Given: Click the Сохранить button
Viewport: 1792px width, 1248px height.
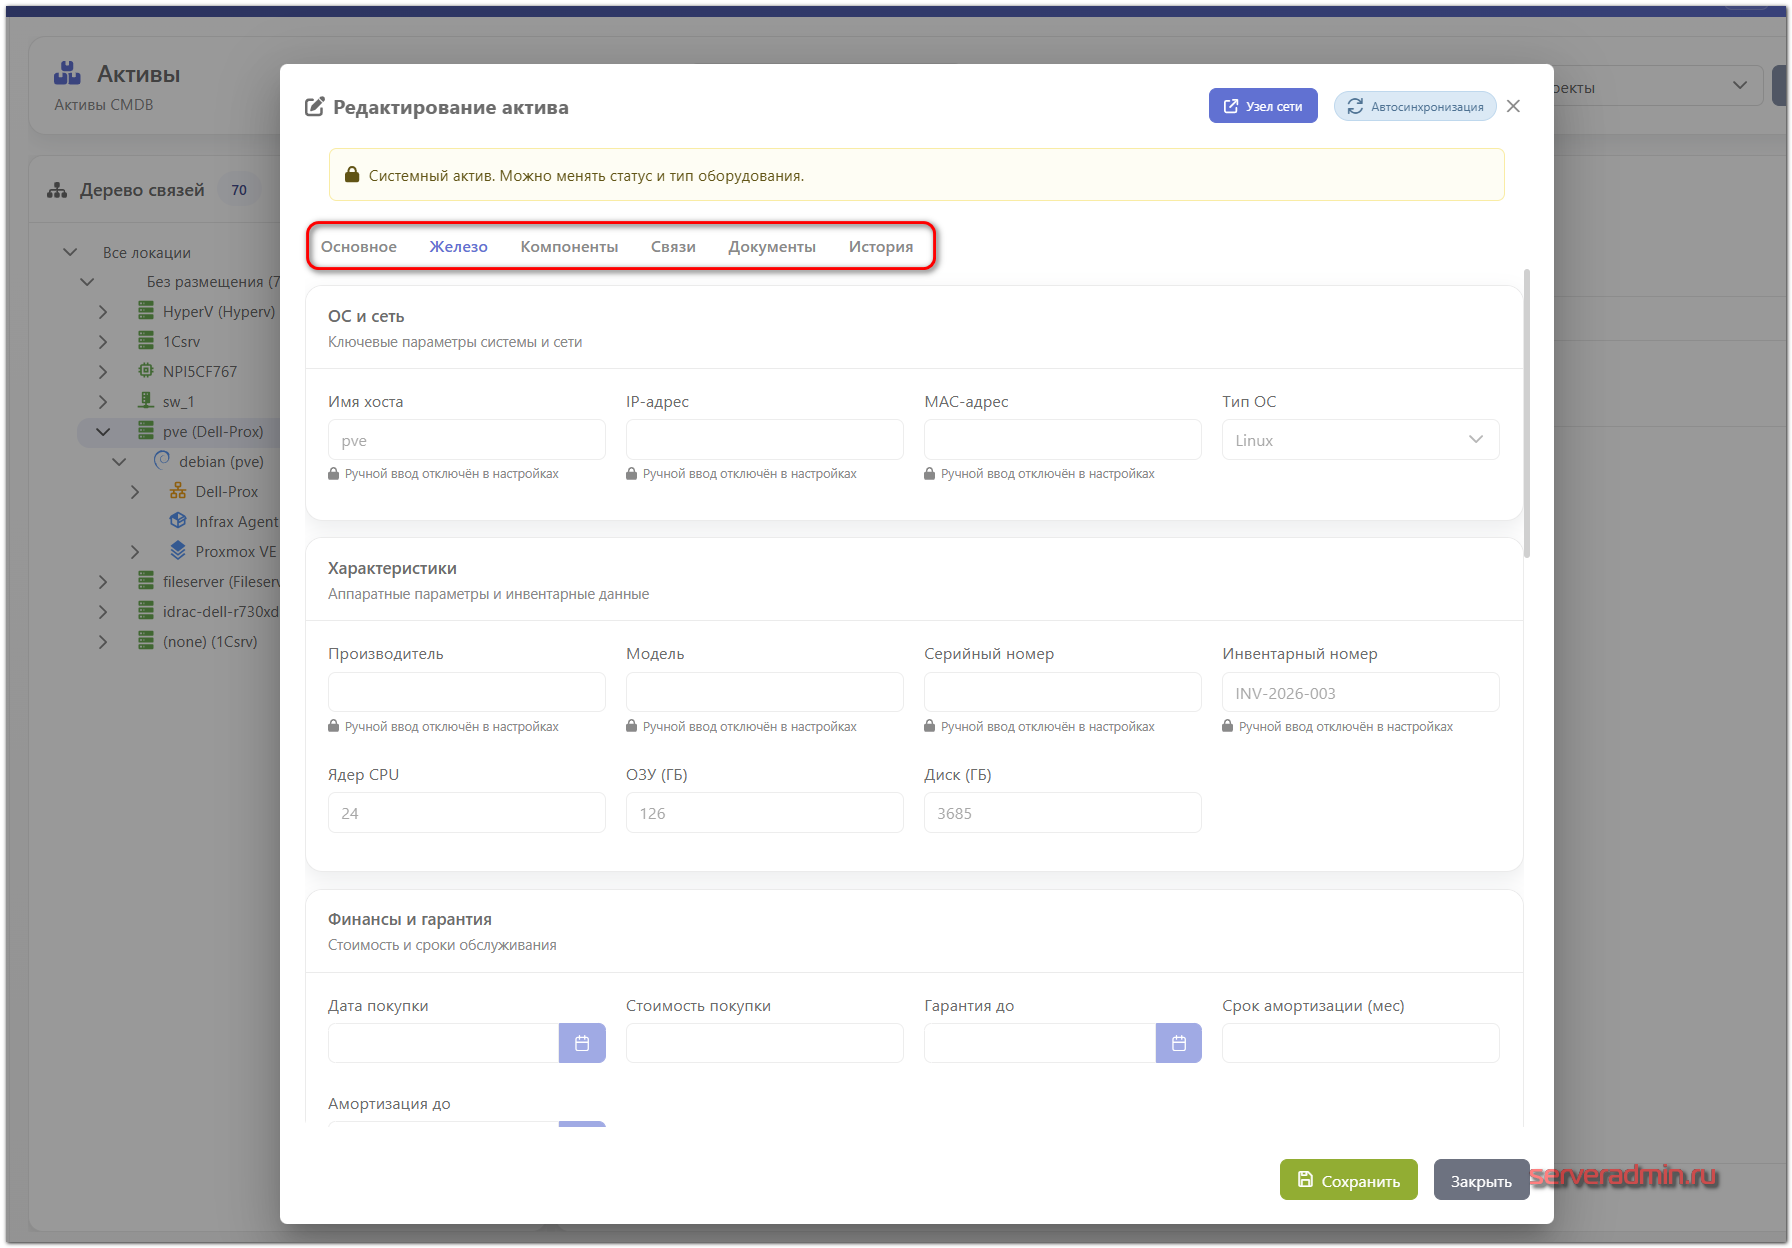Looking at the screenshot, I should coord(1348,1181).
